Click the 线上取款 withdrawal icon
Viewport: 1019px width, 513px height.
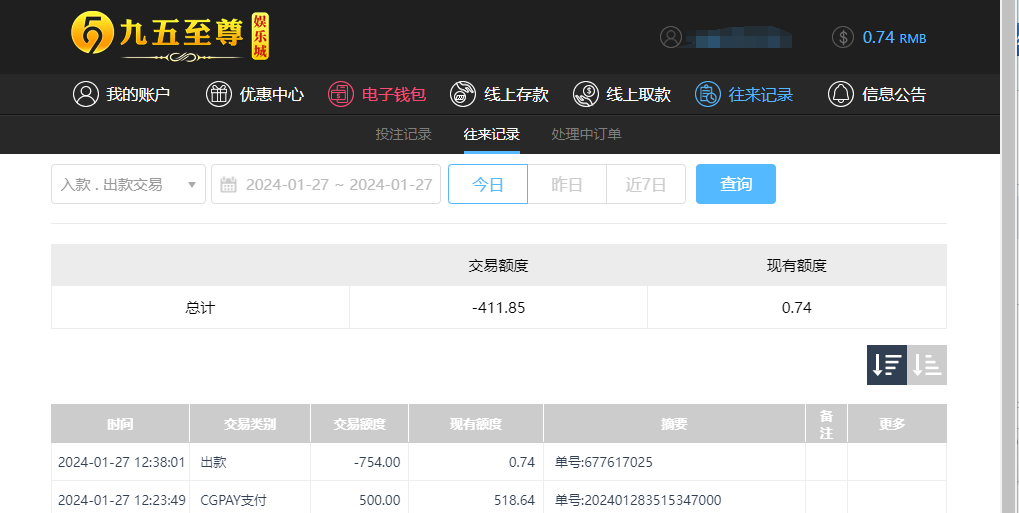[x=586, y=94]
